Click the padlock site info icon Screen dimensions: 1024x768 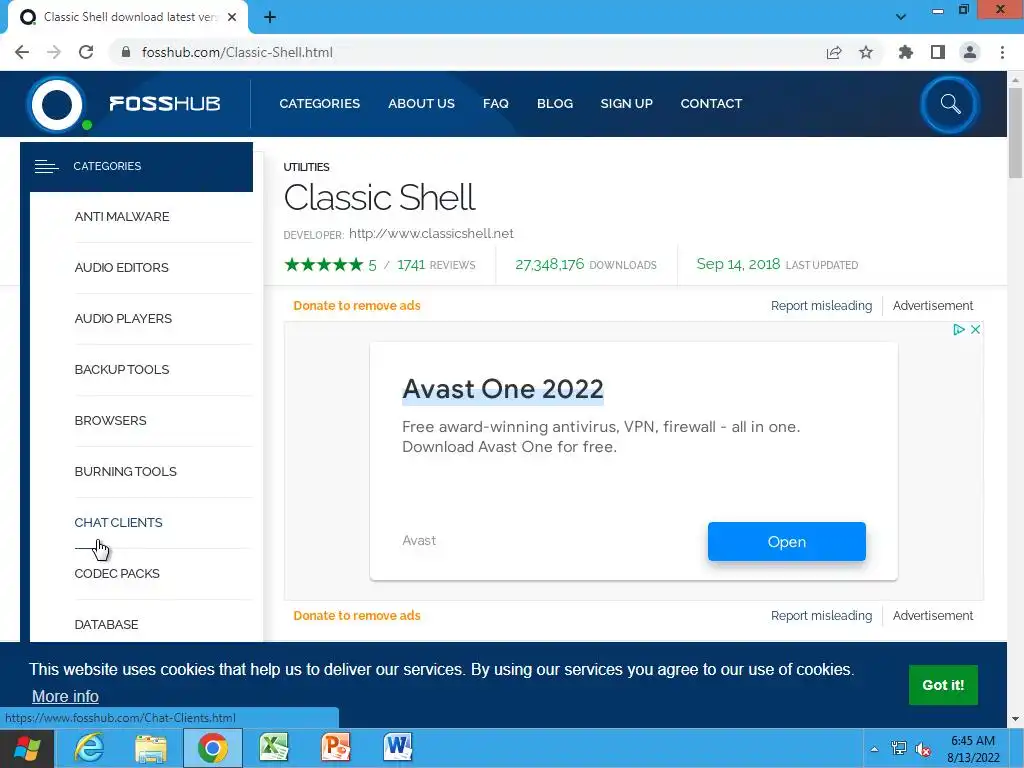(126, 52)
